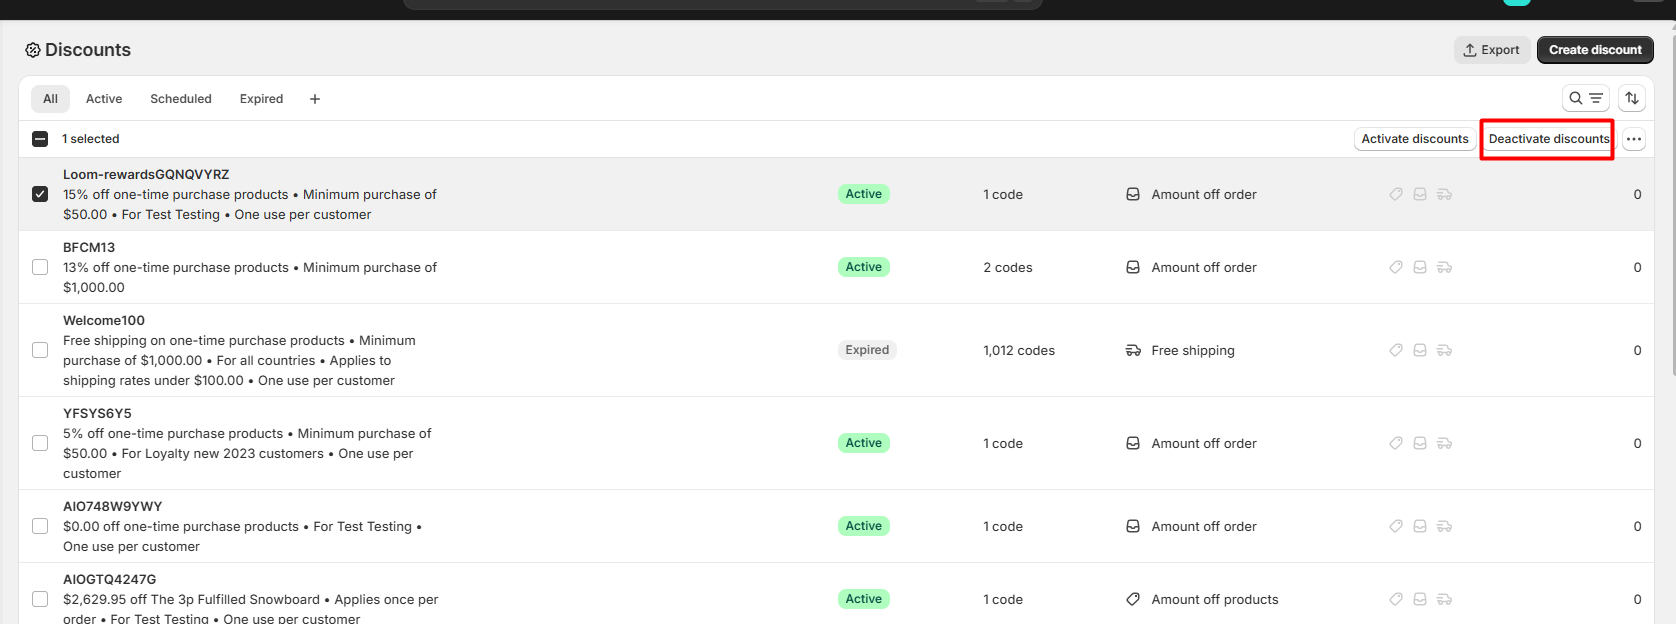Tick the Welcome100 discount checkbox

40,350
